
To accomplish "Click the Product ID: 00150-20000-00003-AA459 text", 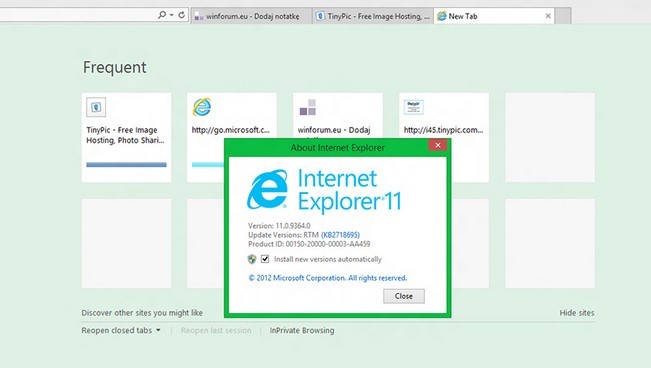I will coord(309,244).
